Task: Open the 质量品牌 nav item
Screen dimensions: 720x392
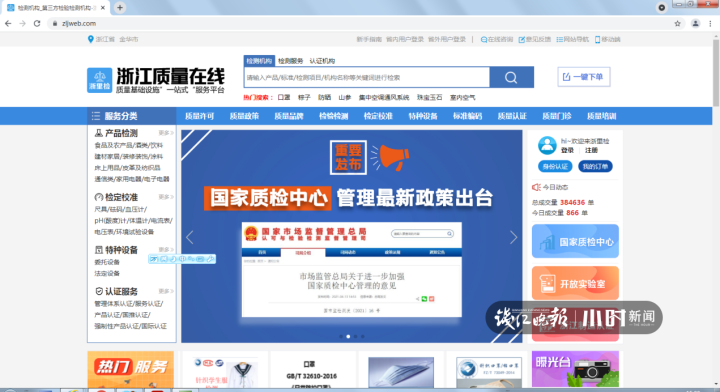Action: (289, 116)
